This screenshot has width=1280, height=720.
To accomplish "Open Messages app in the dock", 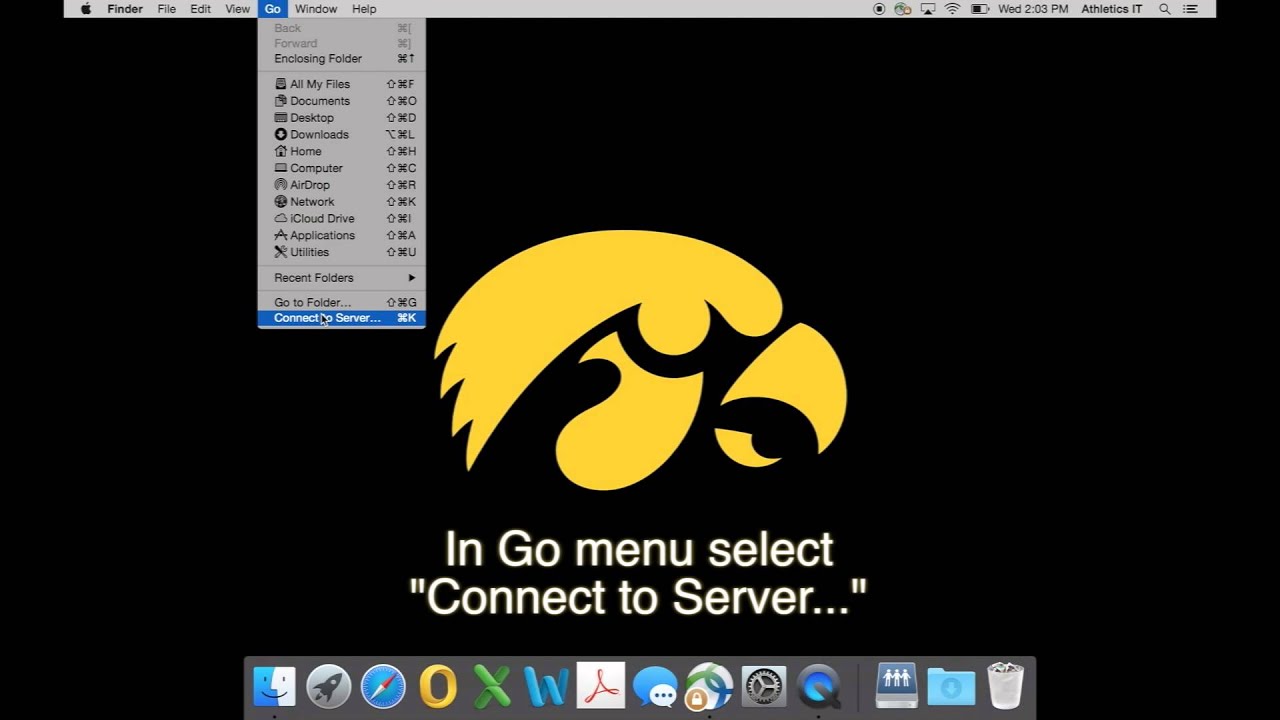I will 655,687.
